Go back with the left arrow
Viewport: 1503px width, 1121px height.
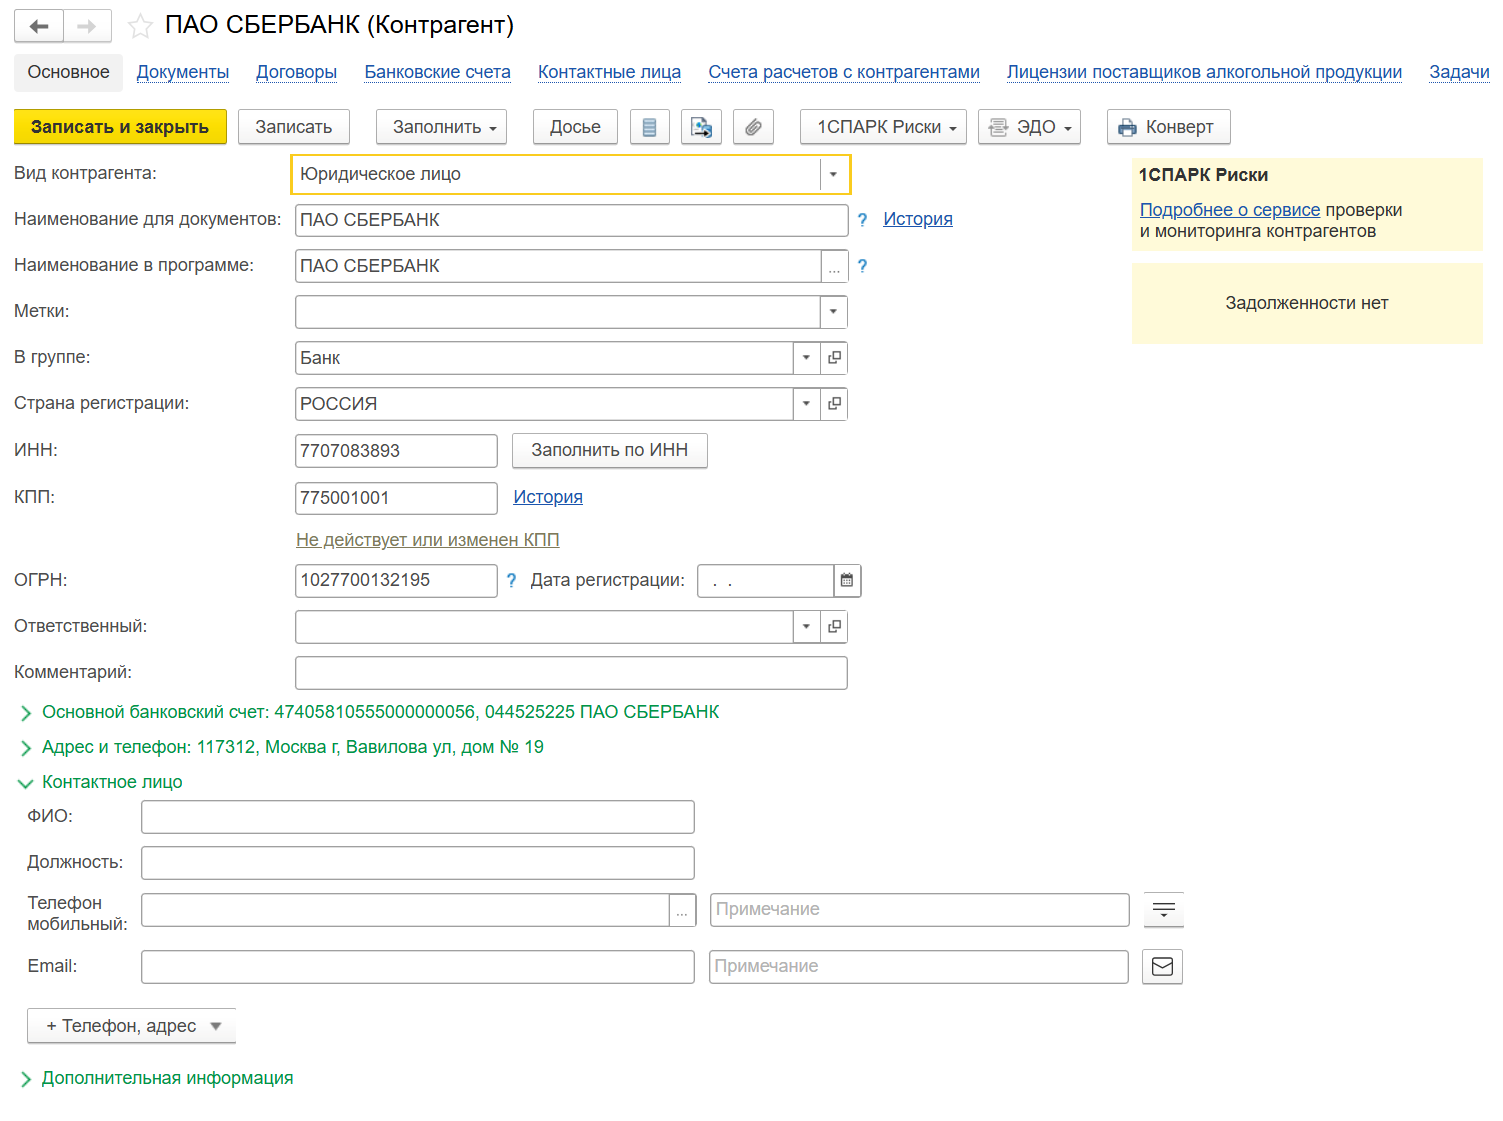coord(39,26)
